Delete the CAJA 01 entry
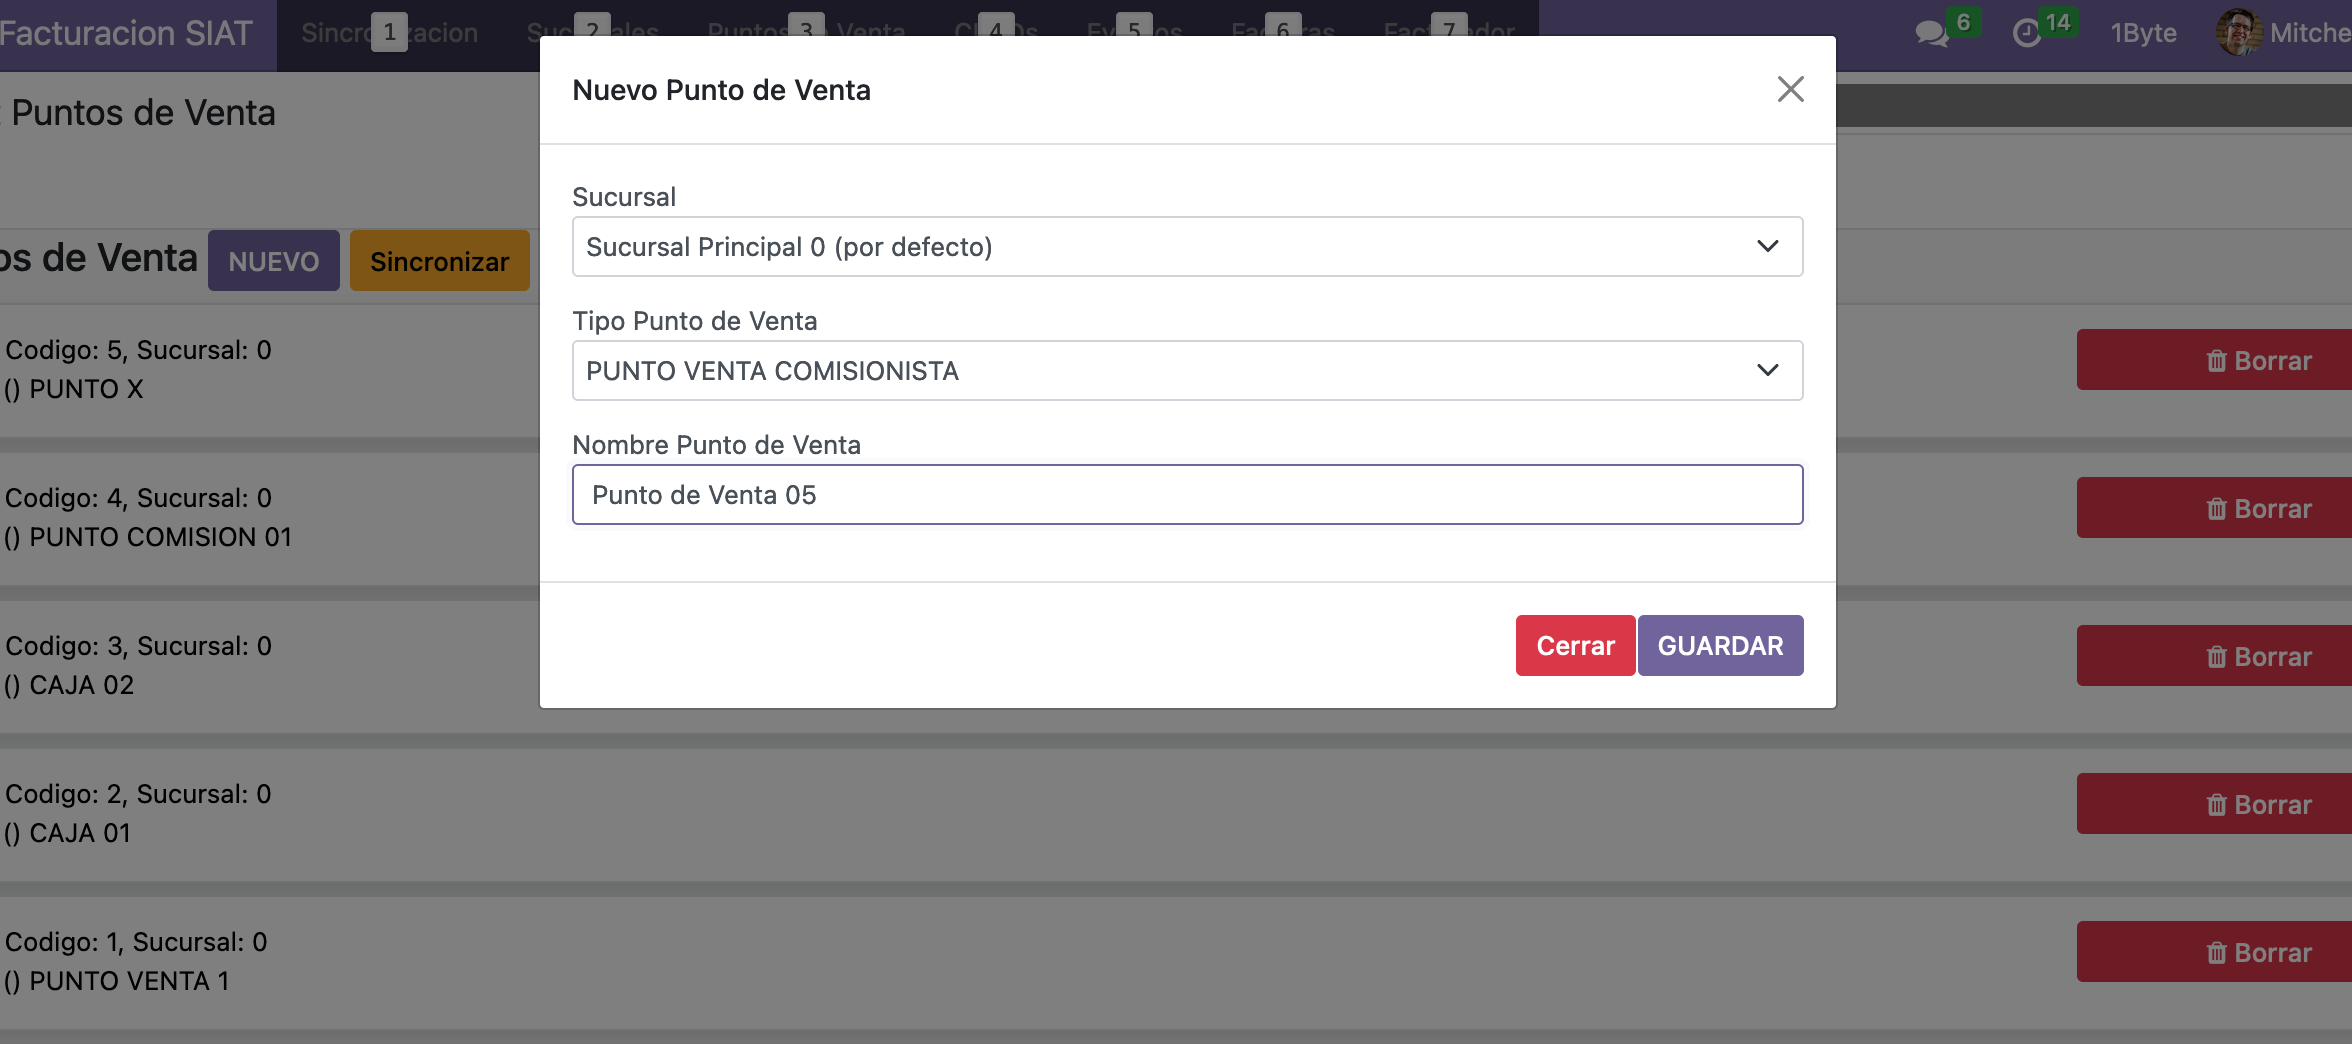 2258,804
